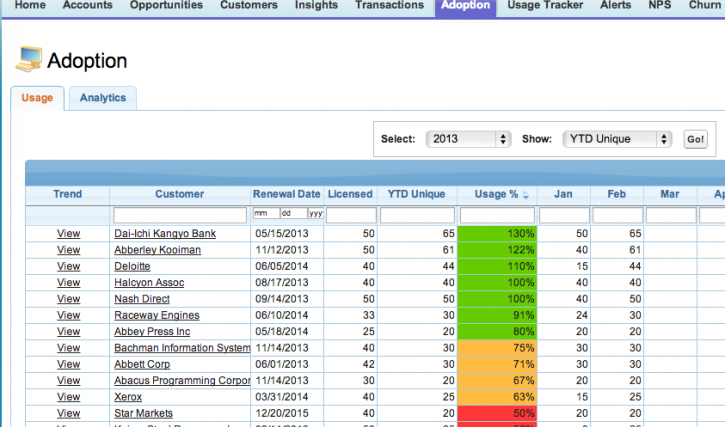Click the Adoption computer icon
725x427 pixels.
(x=29, y=59)
